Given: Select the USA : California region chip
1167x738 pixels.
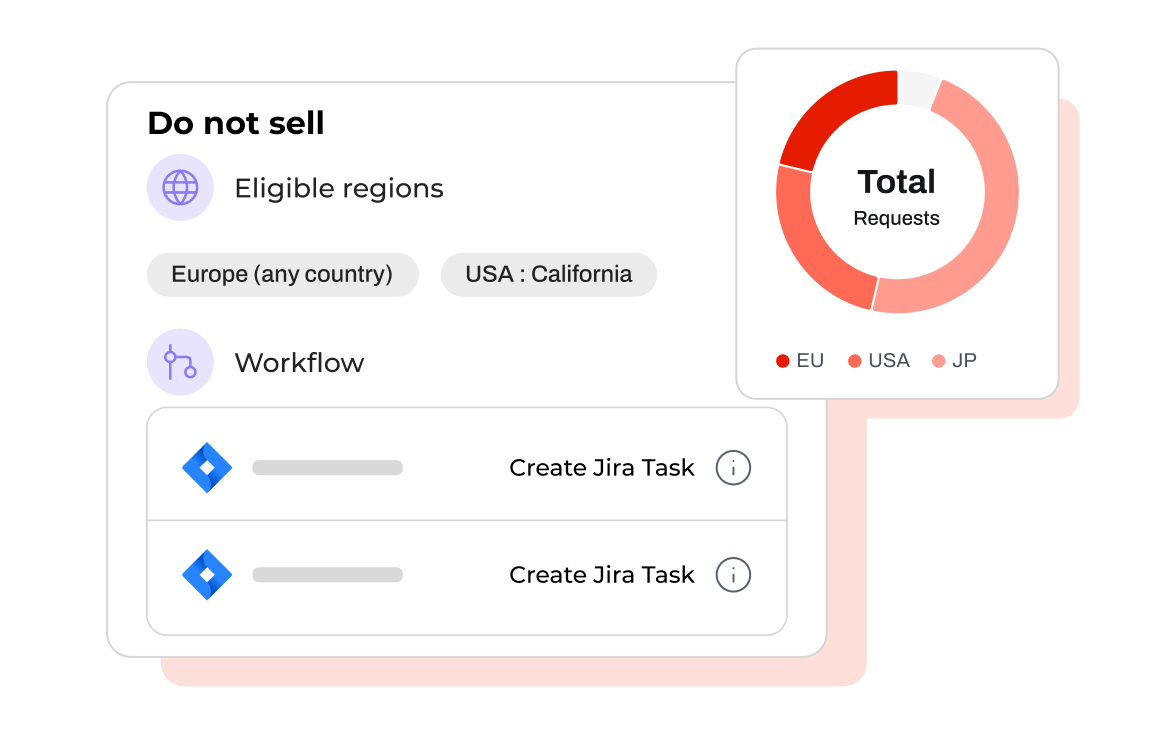Looking at the screenshot, I should pos(548,274).
